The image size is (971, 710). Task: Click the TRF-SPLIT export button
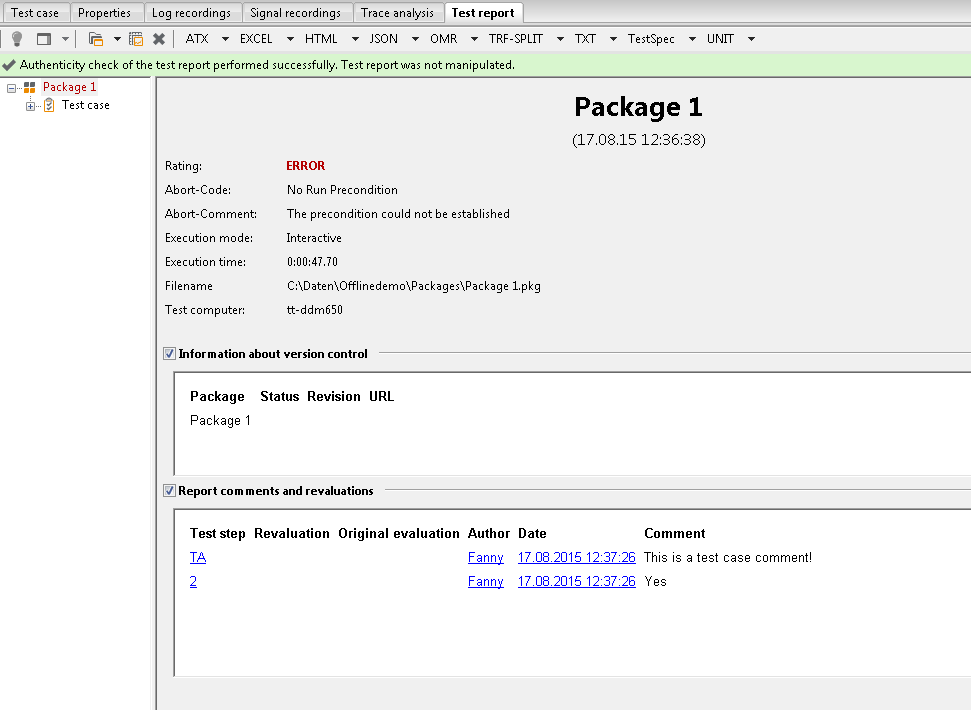tap(515, 39)
